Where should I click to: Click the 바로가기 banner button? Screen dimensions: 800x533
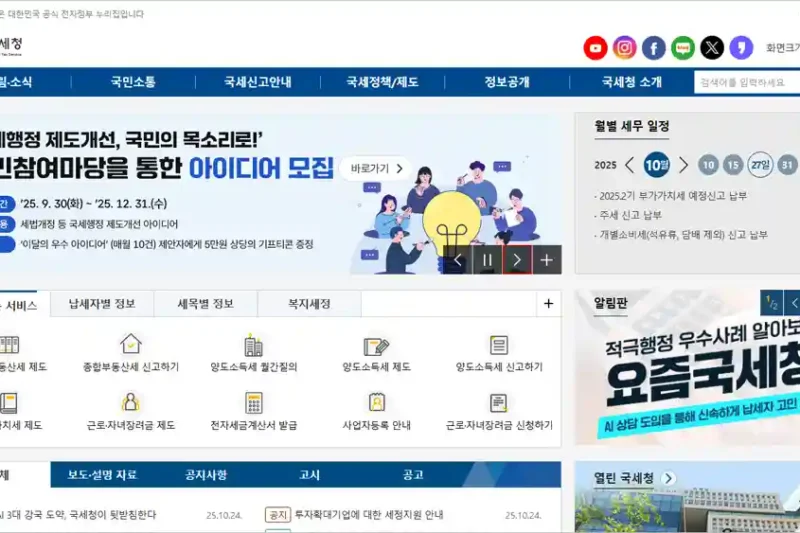377,168
